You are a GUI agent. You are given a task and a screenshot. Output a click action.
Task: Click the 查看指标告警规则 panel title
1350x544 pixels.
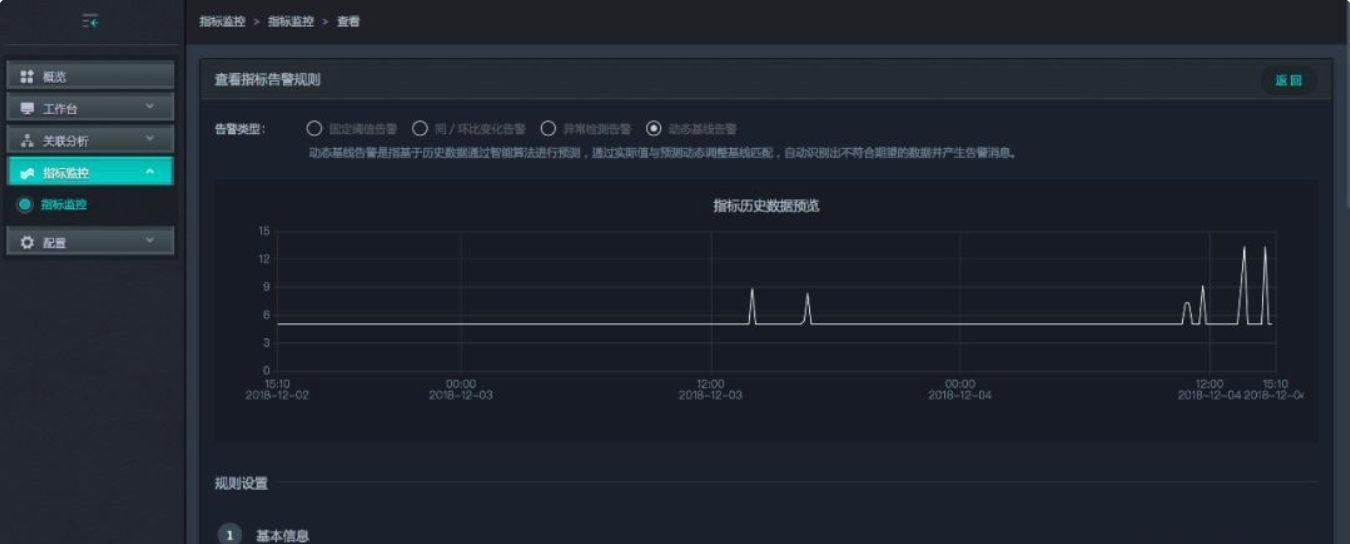click(267, 80)
